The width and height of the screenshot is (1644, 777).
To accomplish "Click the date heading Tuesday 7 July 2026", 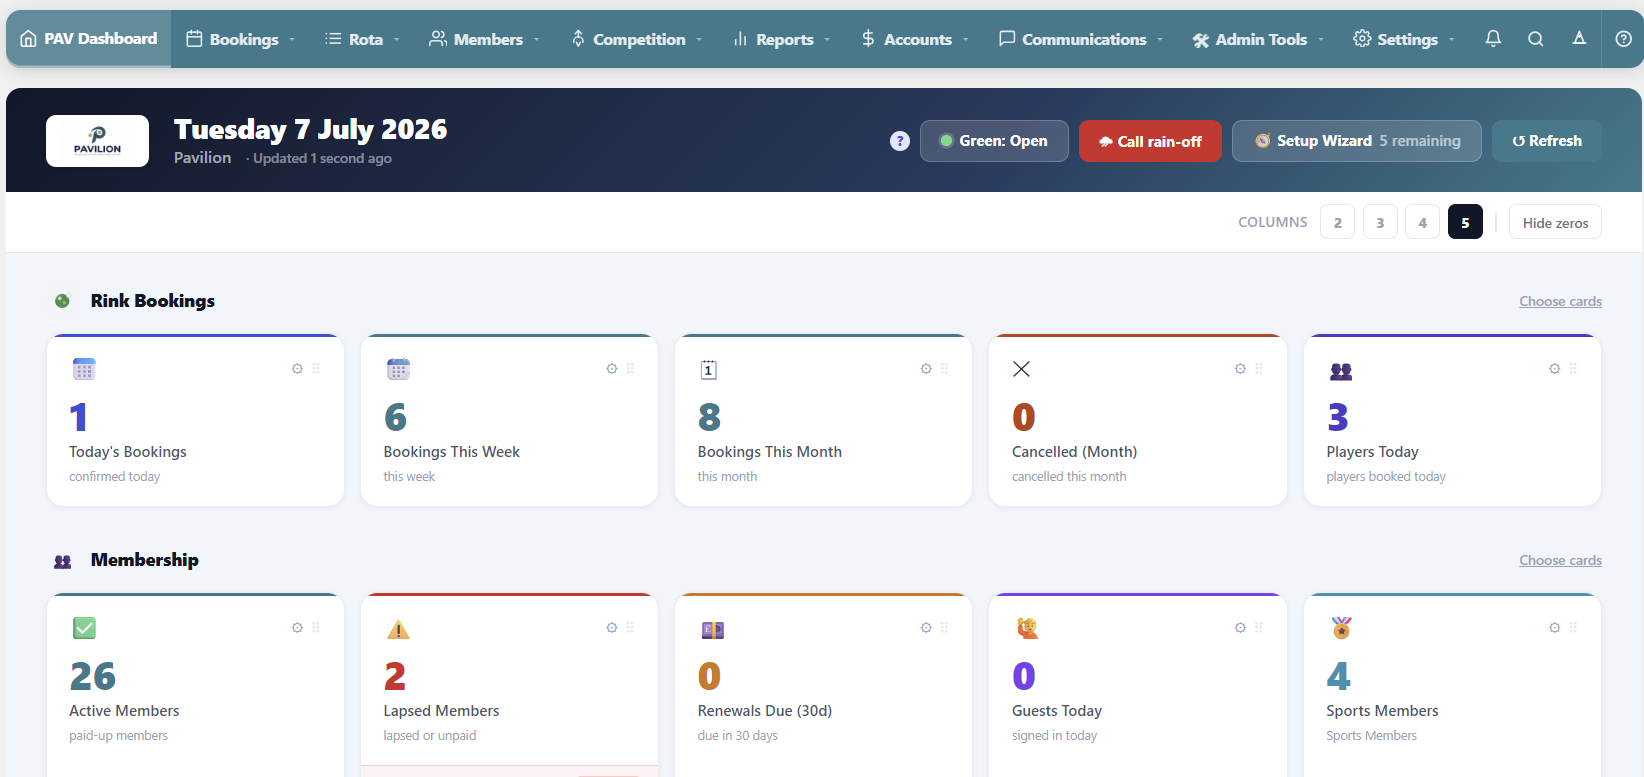I will tap(311, 129).
